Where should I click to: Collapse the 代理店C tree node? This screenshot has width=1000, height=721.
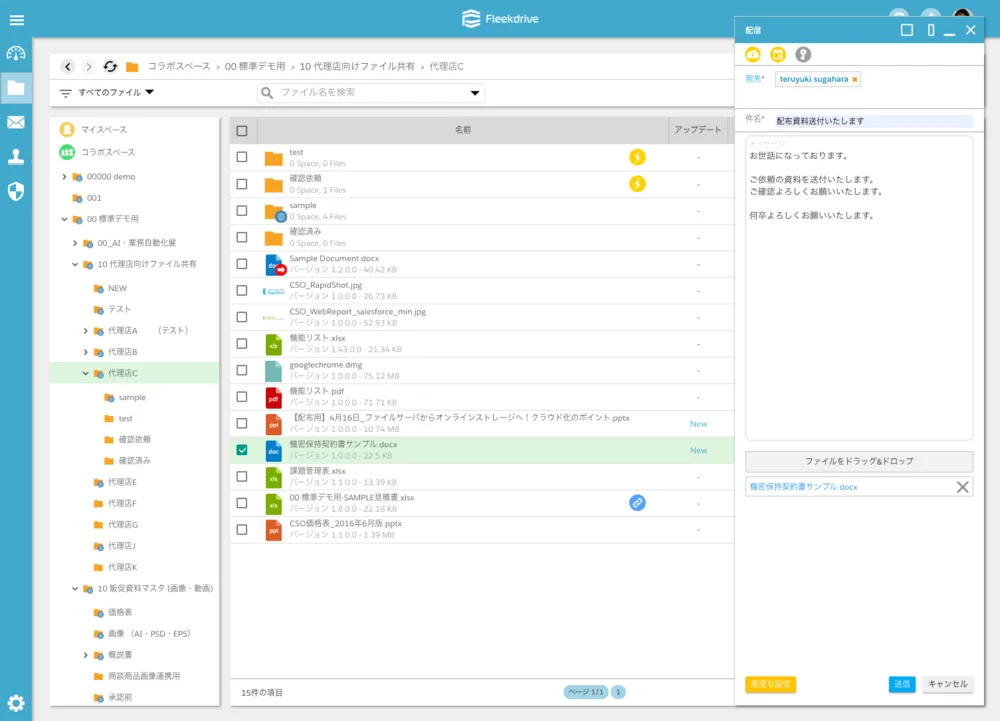pos(86,373)
